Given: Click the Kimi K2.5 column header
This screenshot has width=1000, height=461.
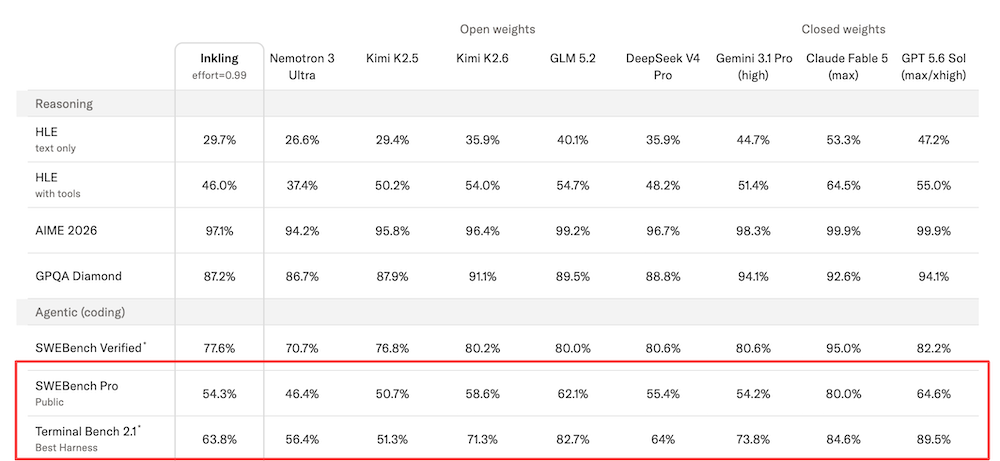Looking at the screenshot, I should click(x=392, y=59).
